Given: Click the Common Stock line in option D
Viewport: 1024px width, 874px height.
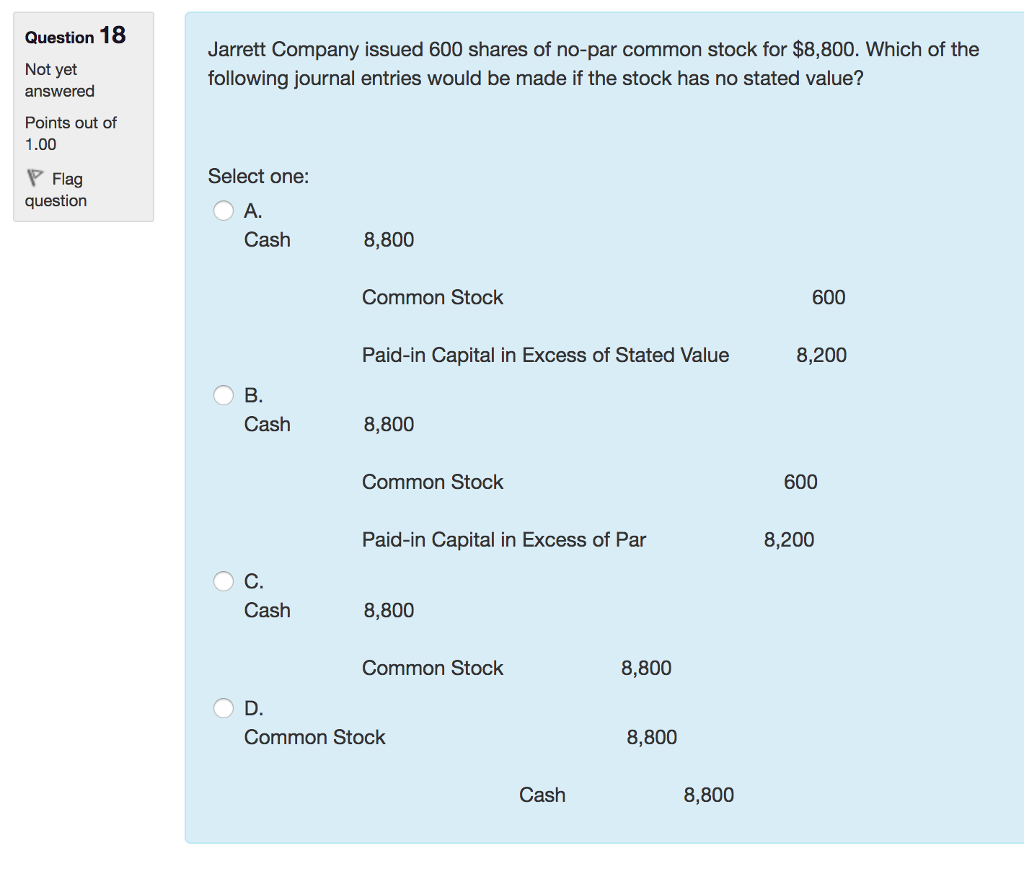Looking at the screenshot, I should (315, 737).
